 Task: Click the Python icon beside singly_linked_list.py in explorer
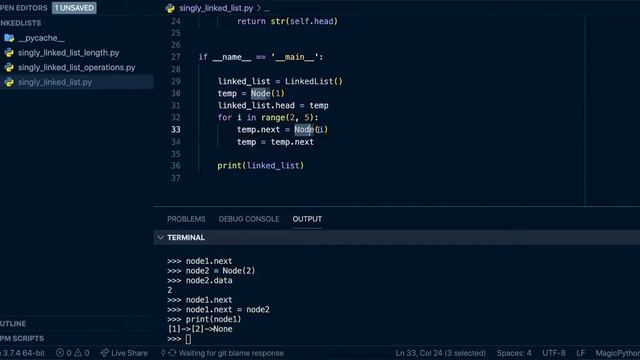point(9,82)
